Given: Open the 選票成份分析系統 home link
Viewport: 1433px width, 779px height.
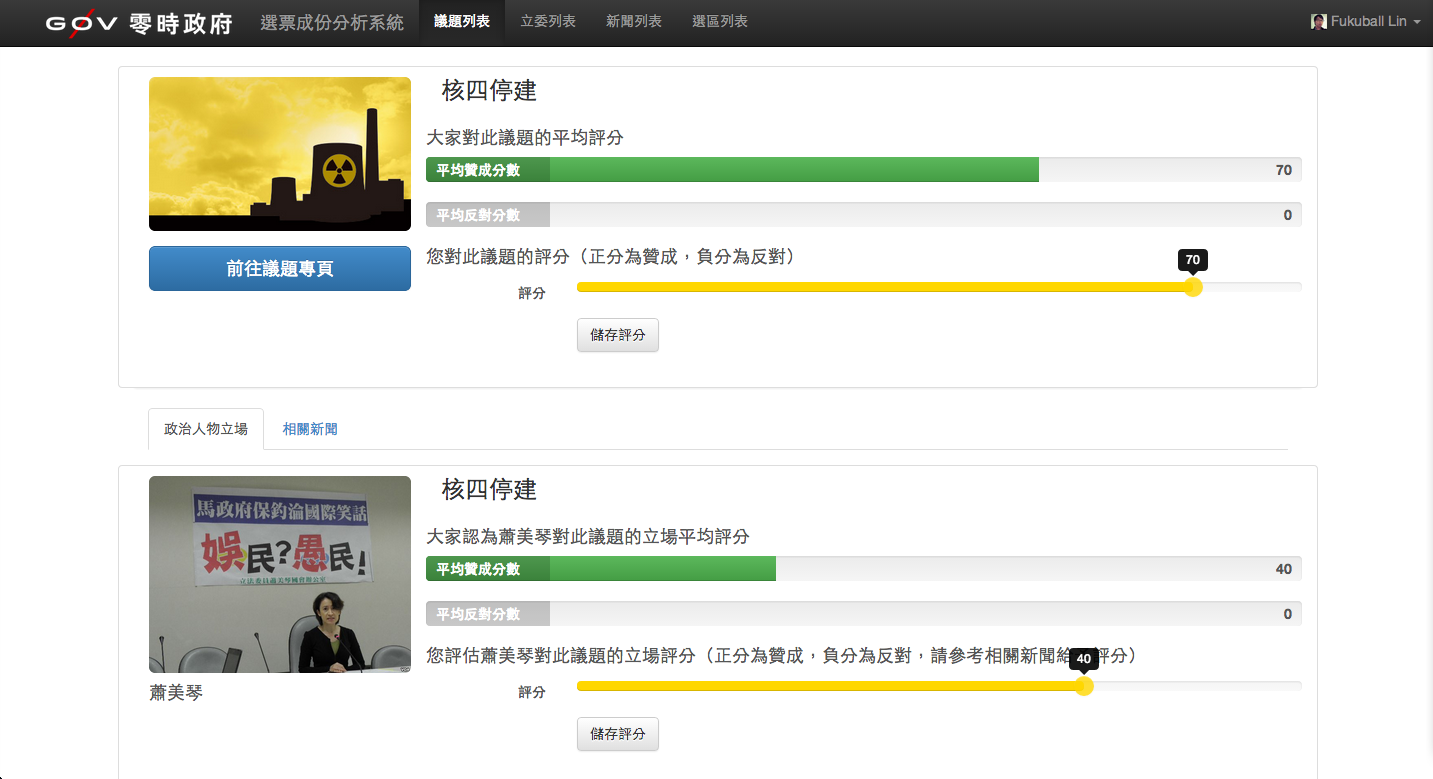Looking at the screenshot, I should (x=332, y=22).
